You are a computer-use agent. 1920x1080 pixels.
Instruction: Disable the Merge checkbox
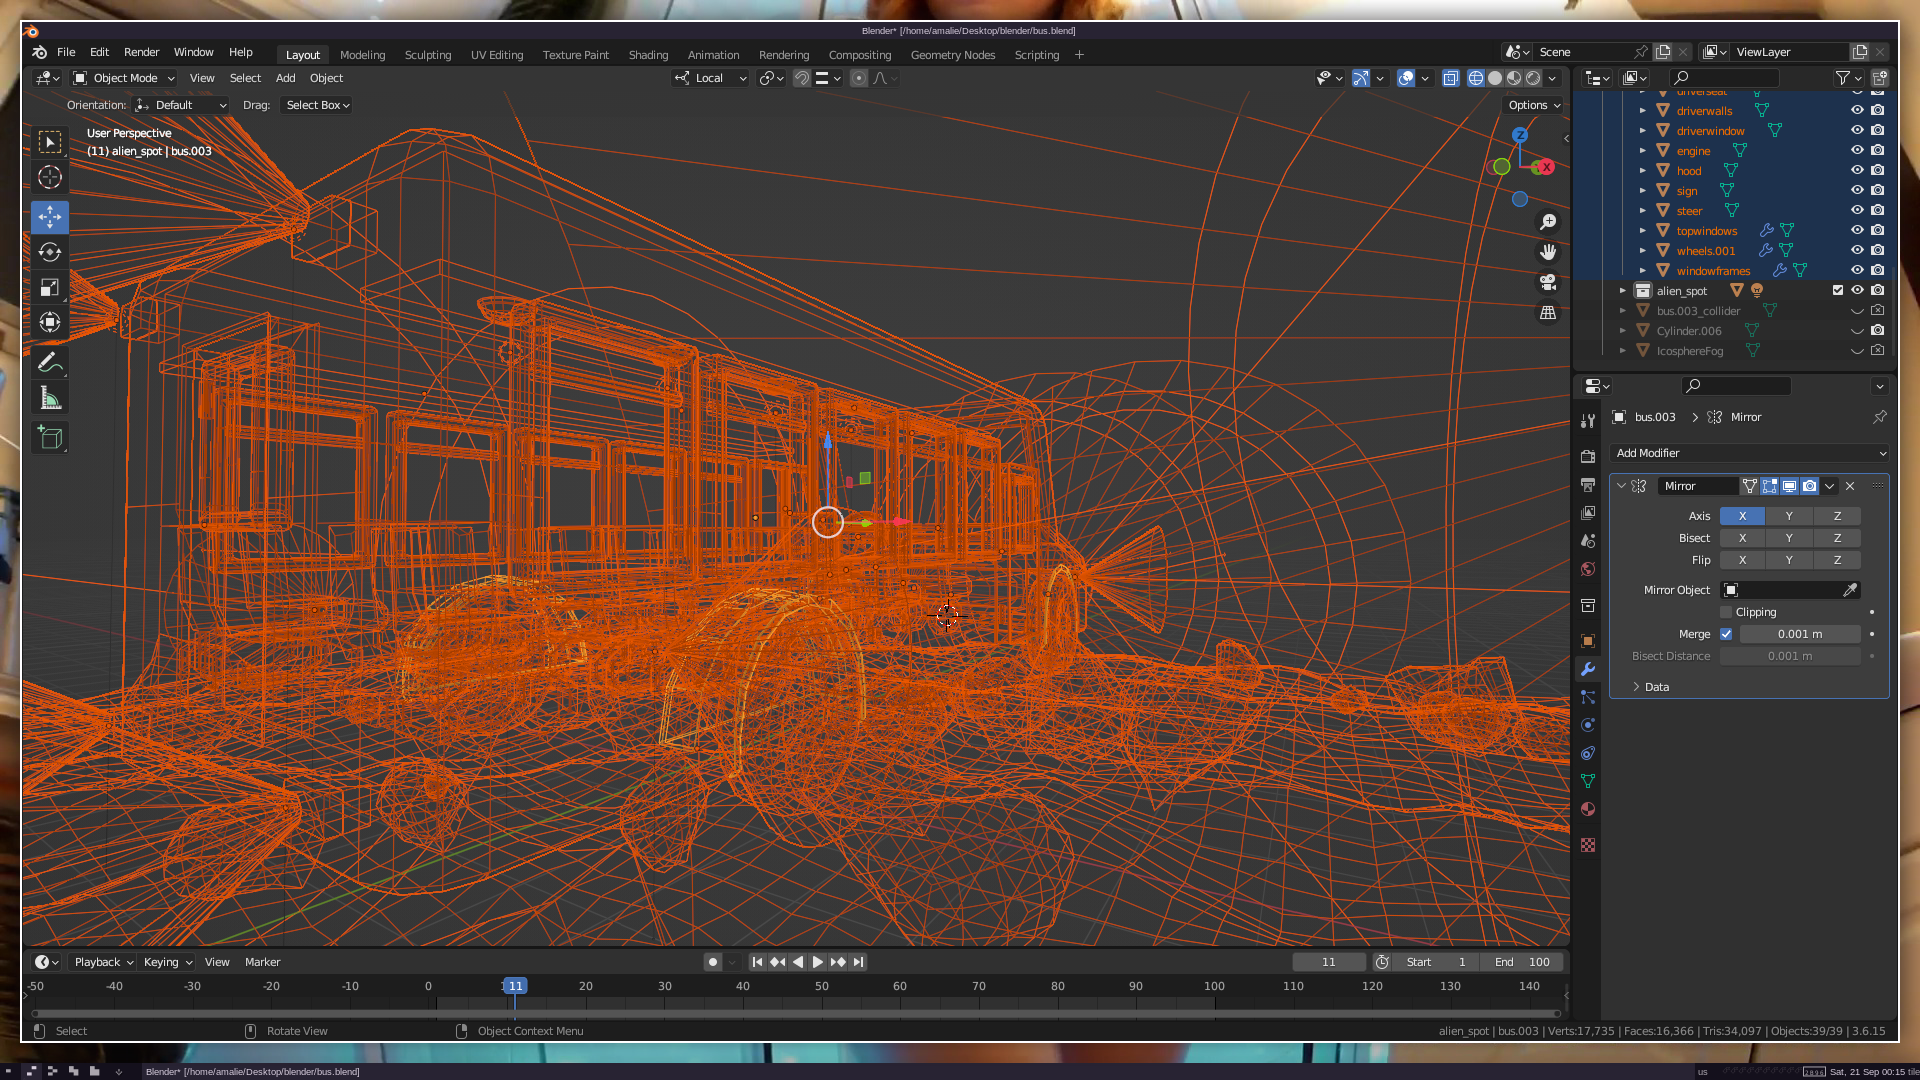pos(1726,634)
